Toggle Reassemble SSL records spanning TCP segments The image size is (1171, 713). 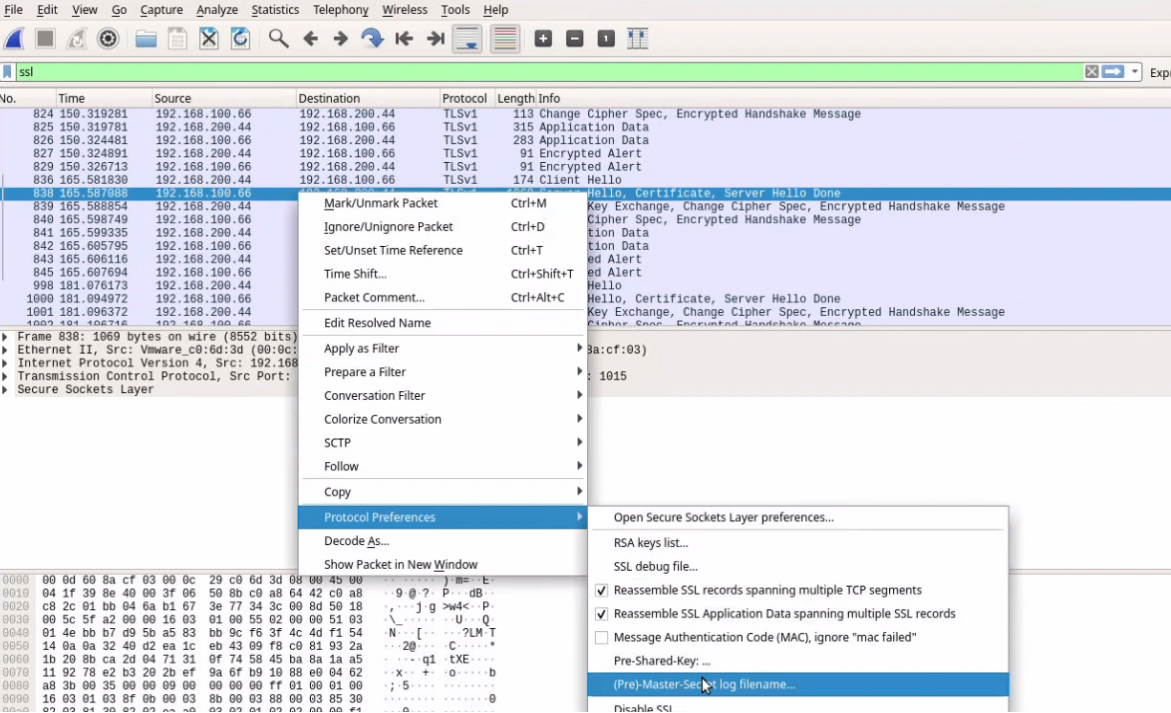point(601,591)
